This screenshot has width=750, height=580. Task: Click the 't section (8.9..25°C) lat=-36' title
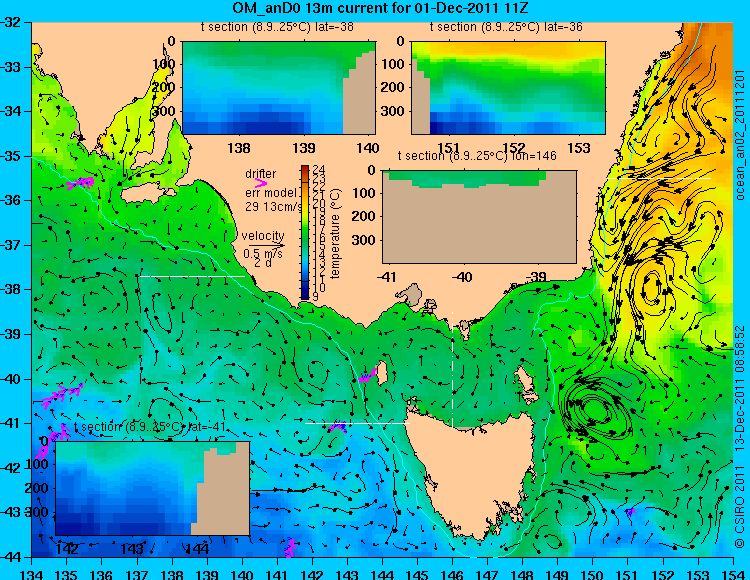[x=506, y=27]
